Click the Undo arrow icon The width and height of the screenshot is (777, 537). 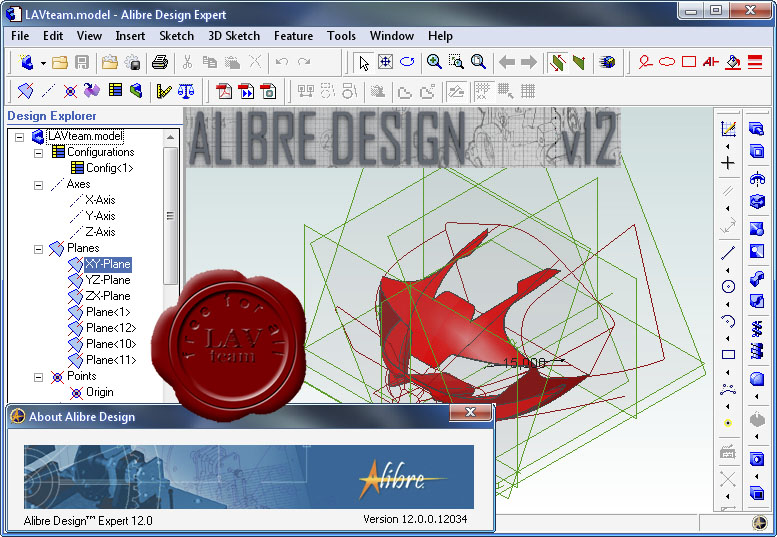pyautogui.click(x=282, y=62)
